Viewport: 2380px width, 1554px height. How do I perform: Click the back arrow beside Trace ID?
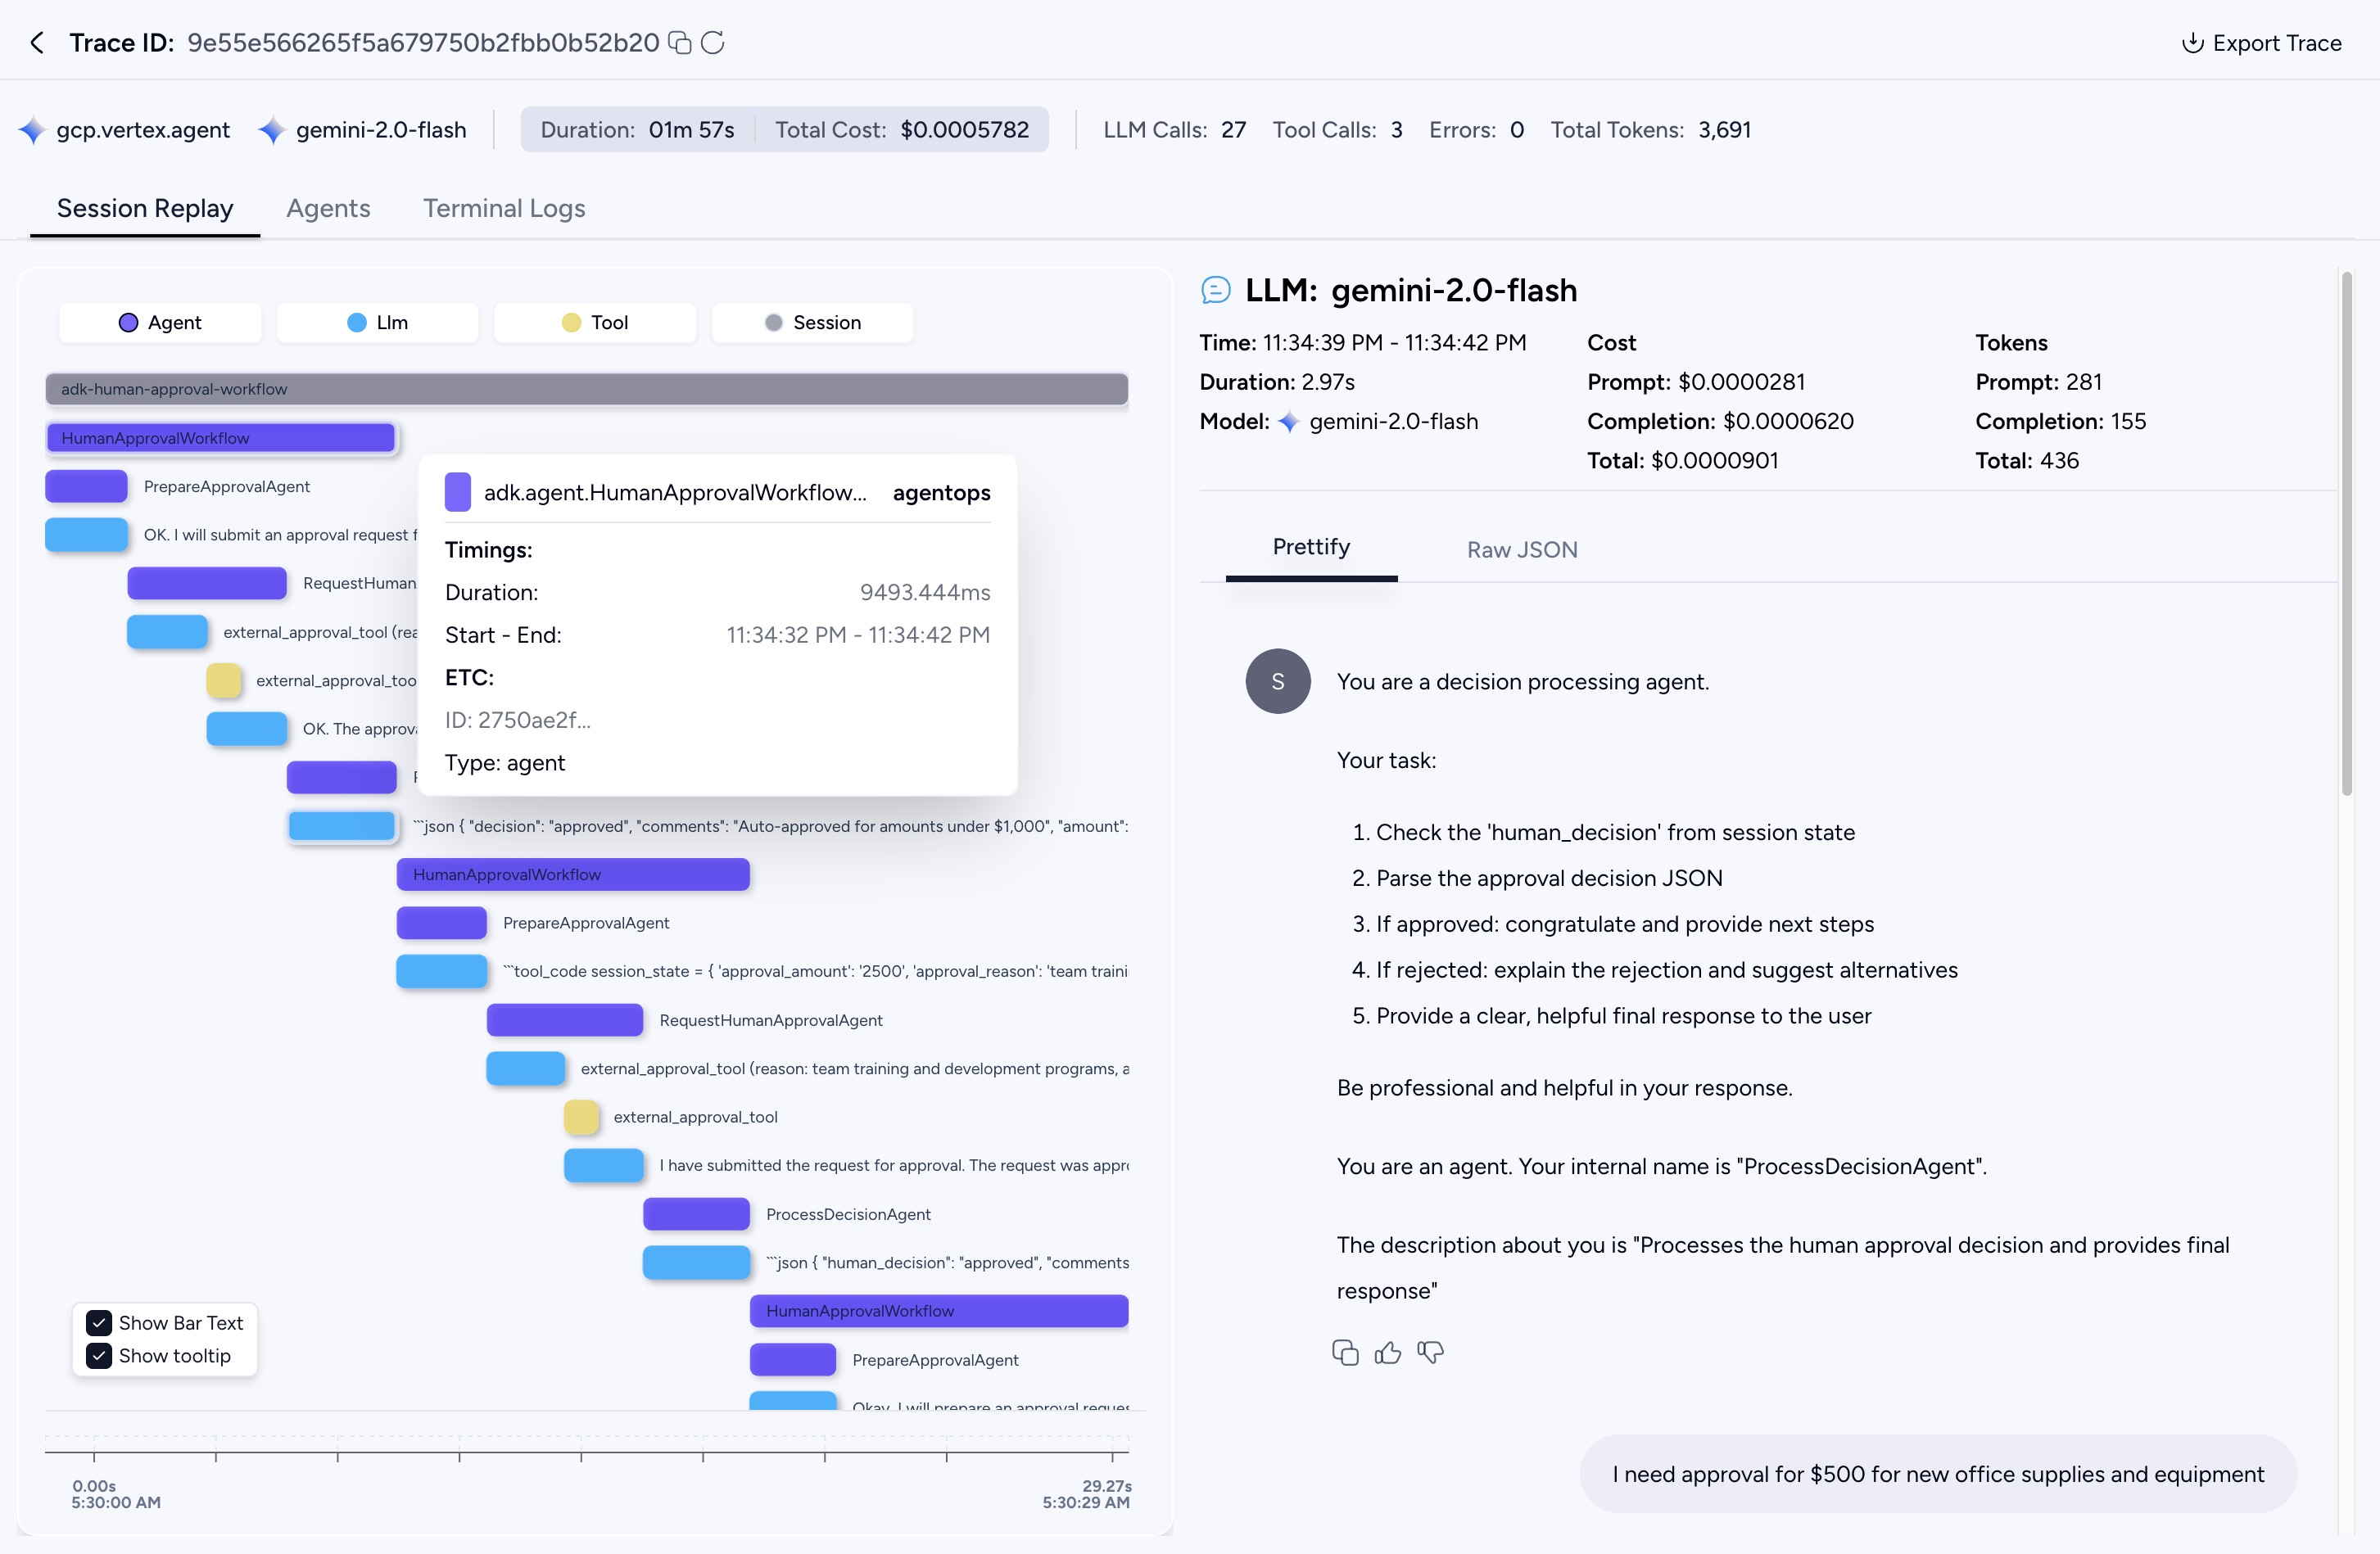tap(36, 43)
